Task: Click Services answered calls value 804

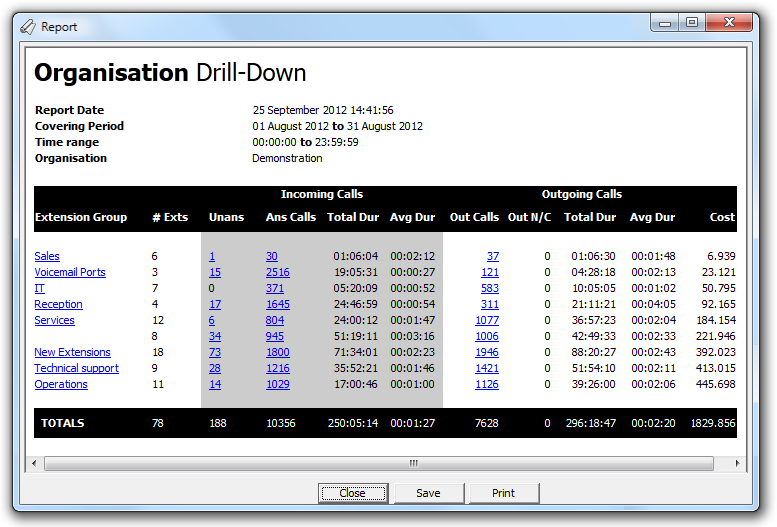Action: point(275,320)
